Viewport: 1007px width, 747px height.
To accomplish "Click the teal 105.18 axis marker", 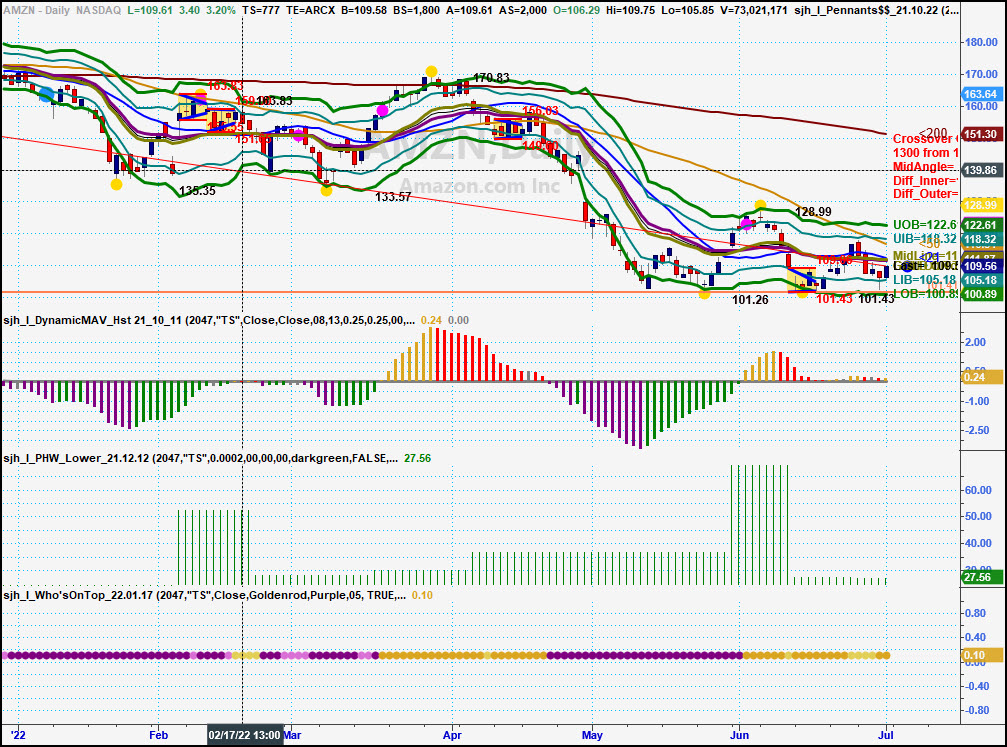I will pyautogui.click(x=981, y=280).
